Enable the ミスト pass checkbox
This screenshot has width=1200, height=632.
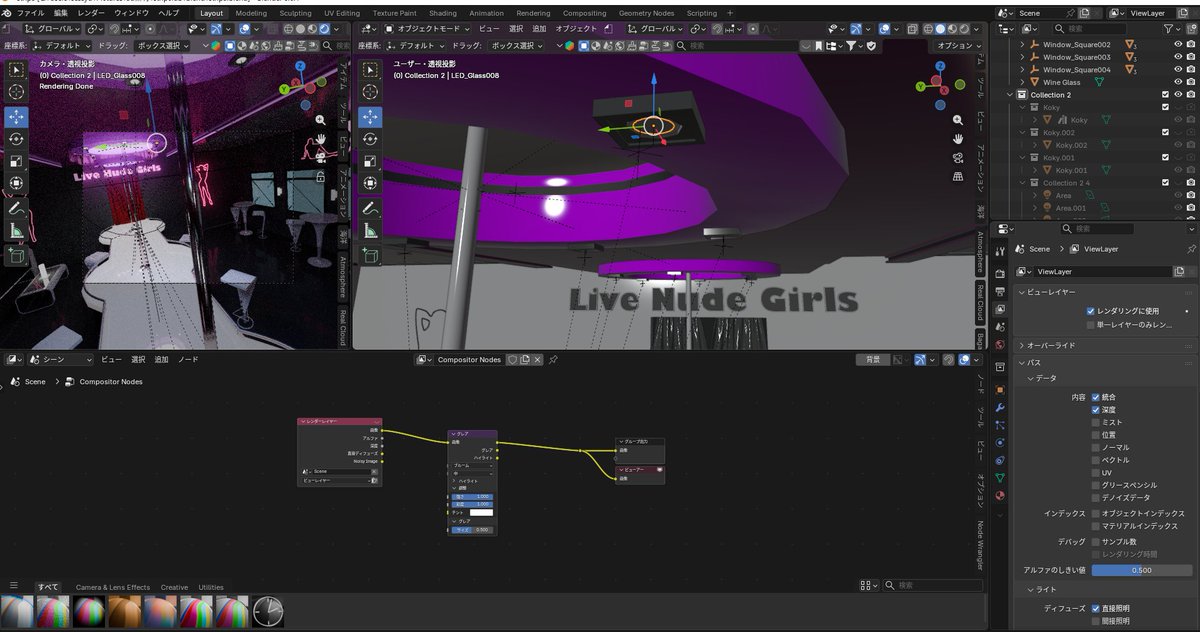point(1096,422)
